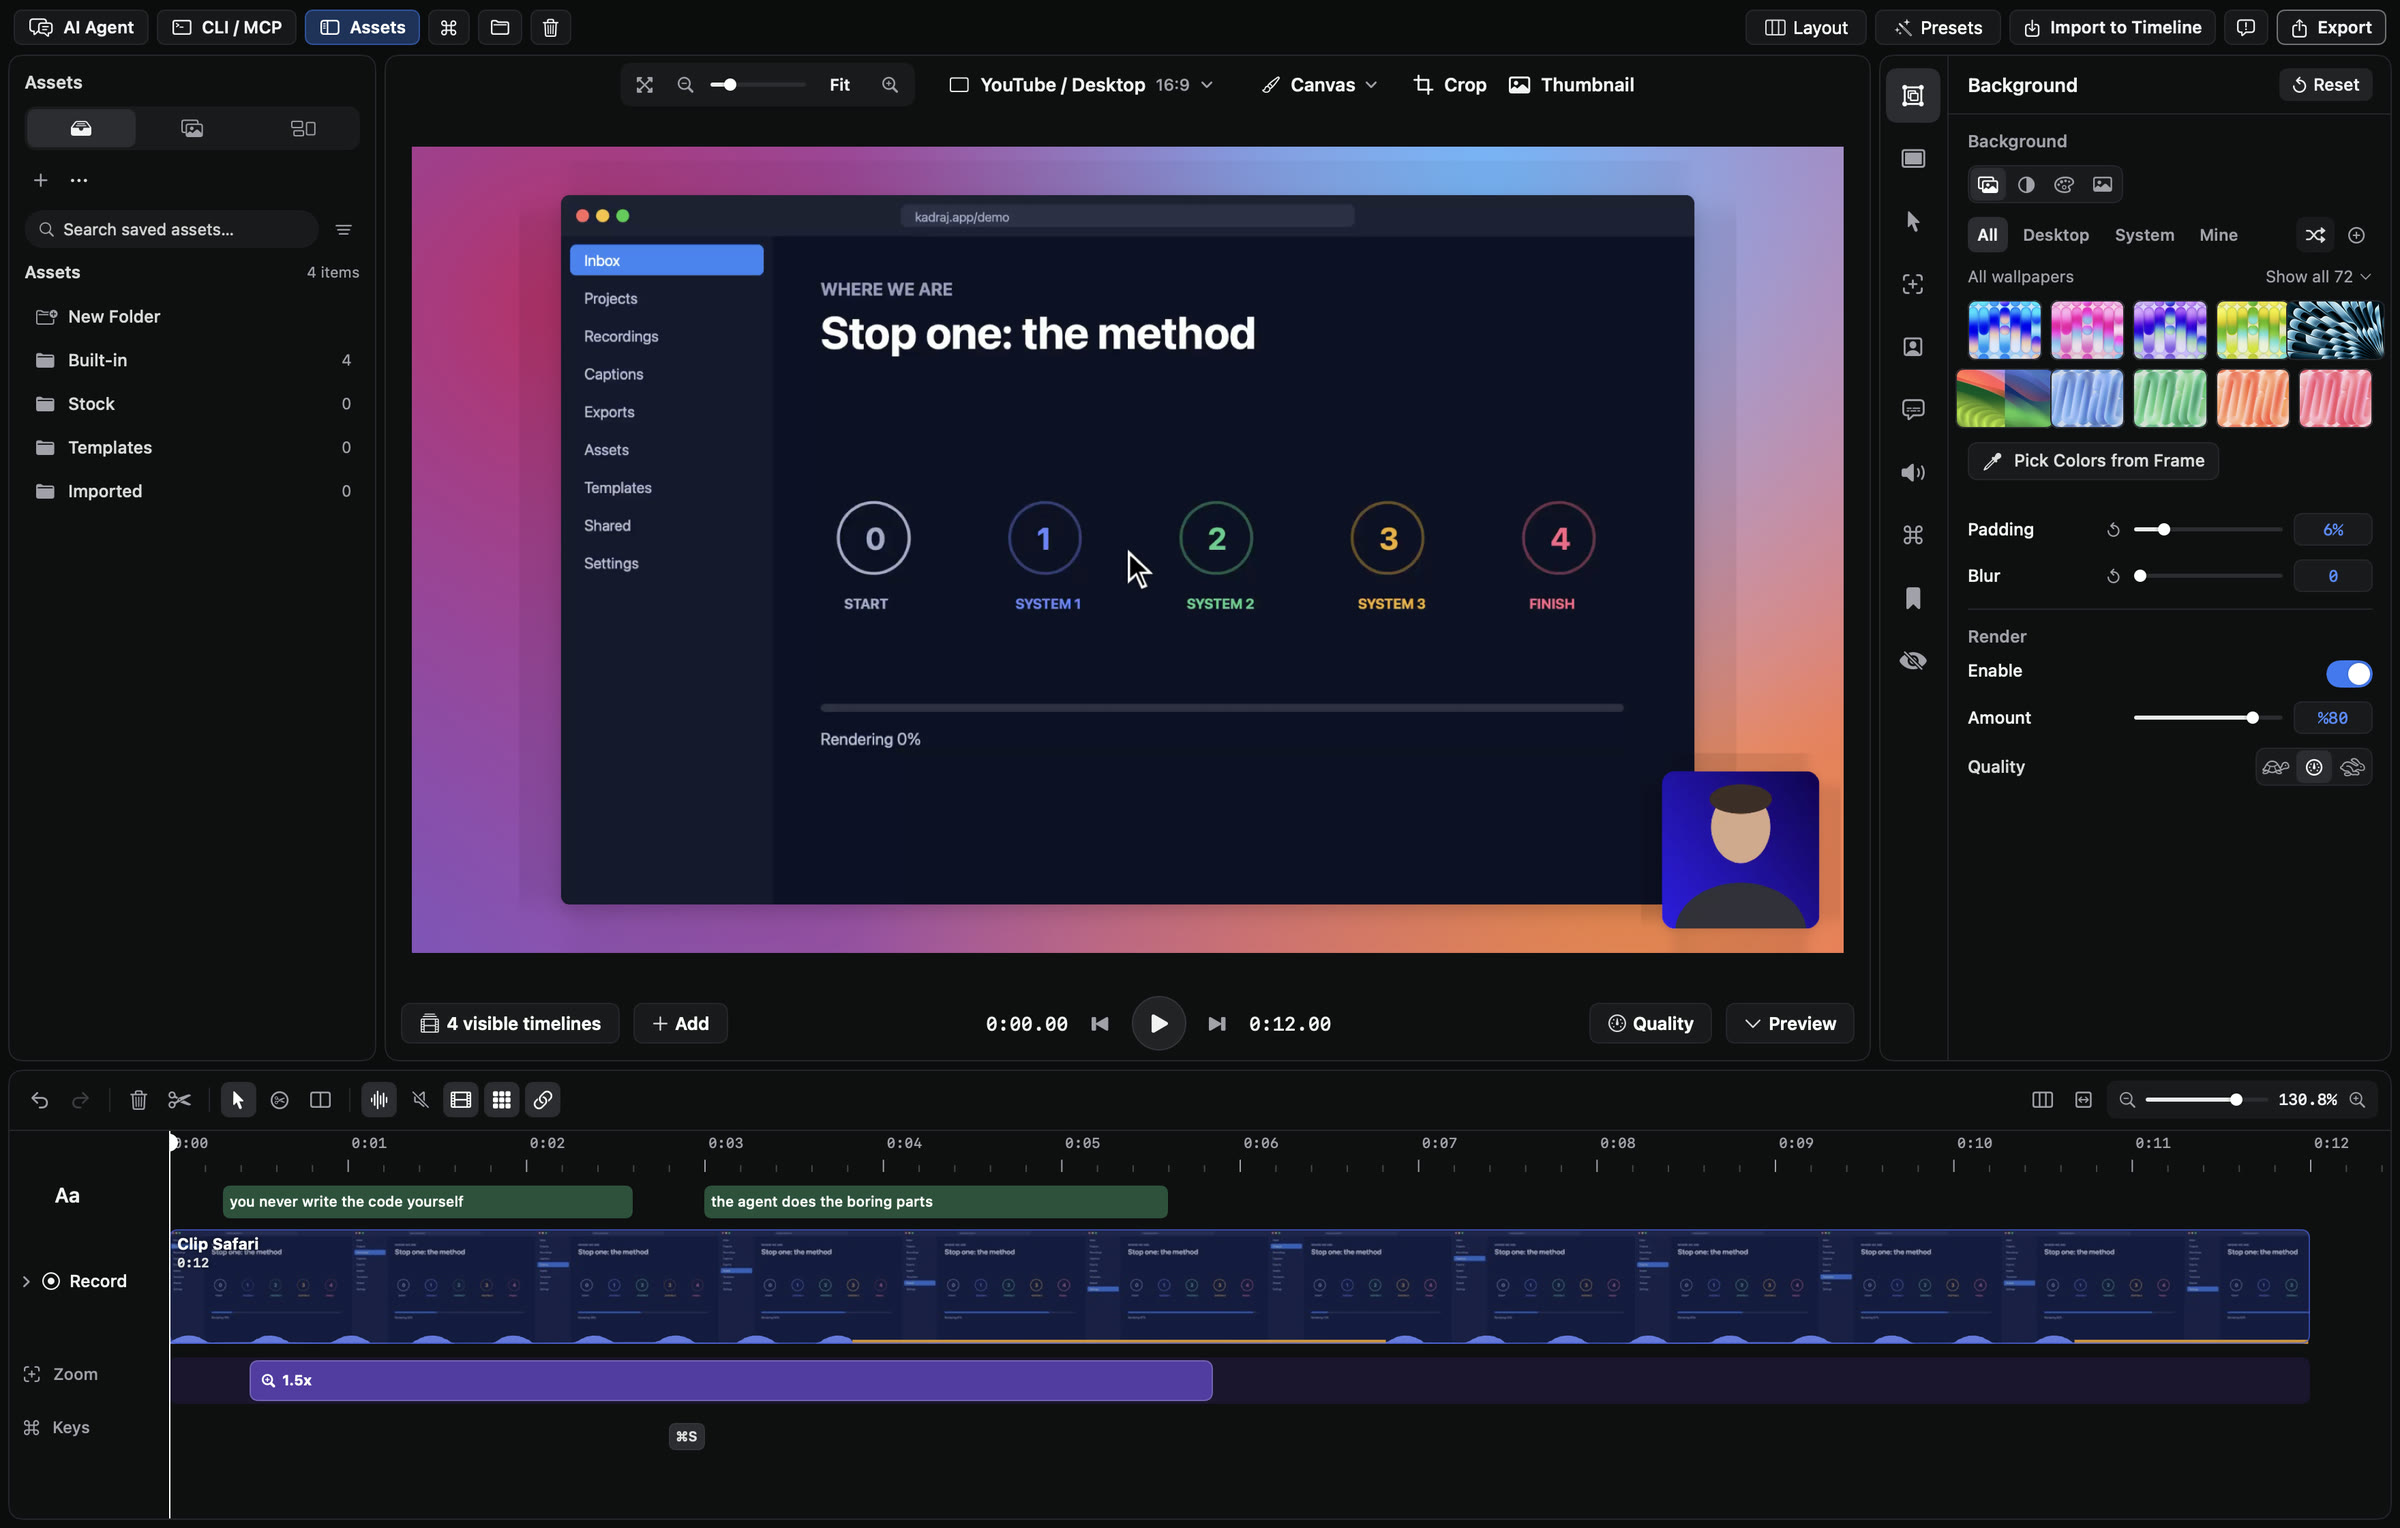Click the Export button
The width and height of the screenshot is (2400, 1528).
click(2331, 27)
